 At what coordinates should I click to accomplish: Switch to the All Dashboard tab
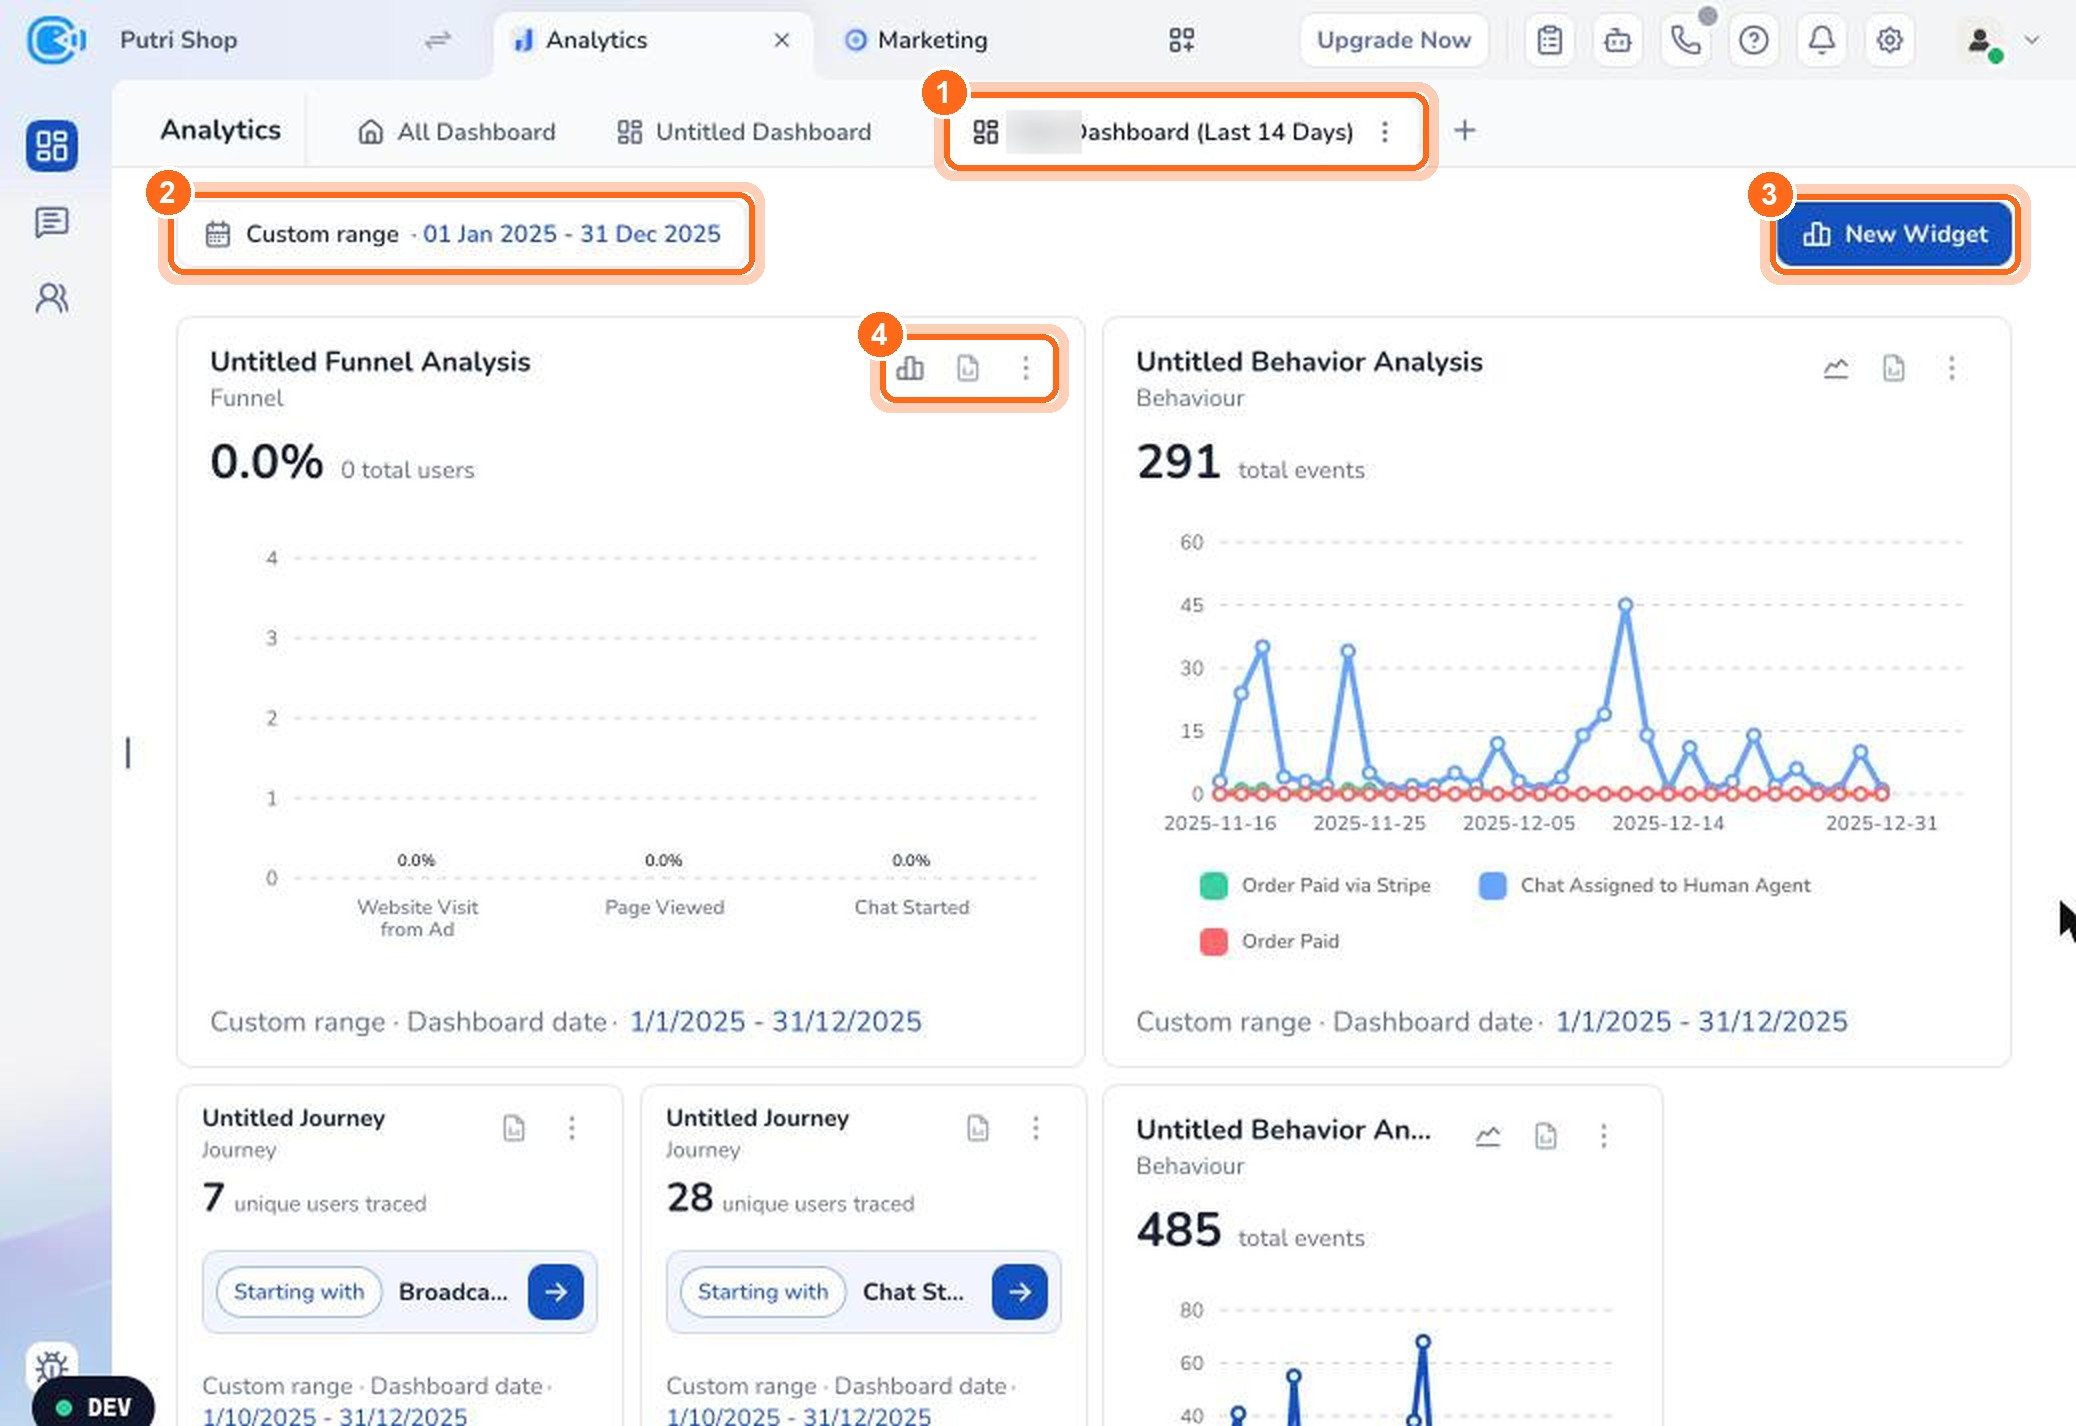click(457, 132)
